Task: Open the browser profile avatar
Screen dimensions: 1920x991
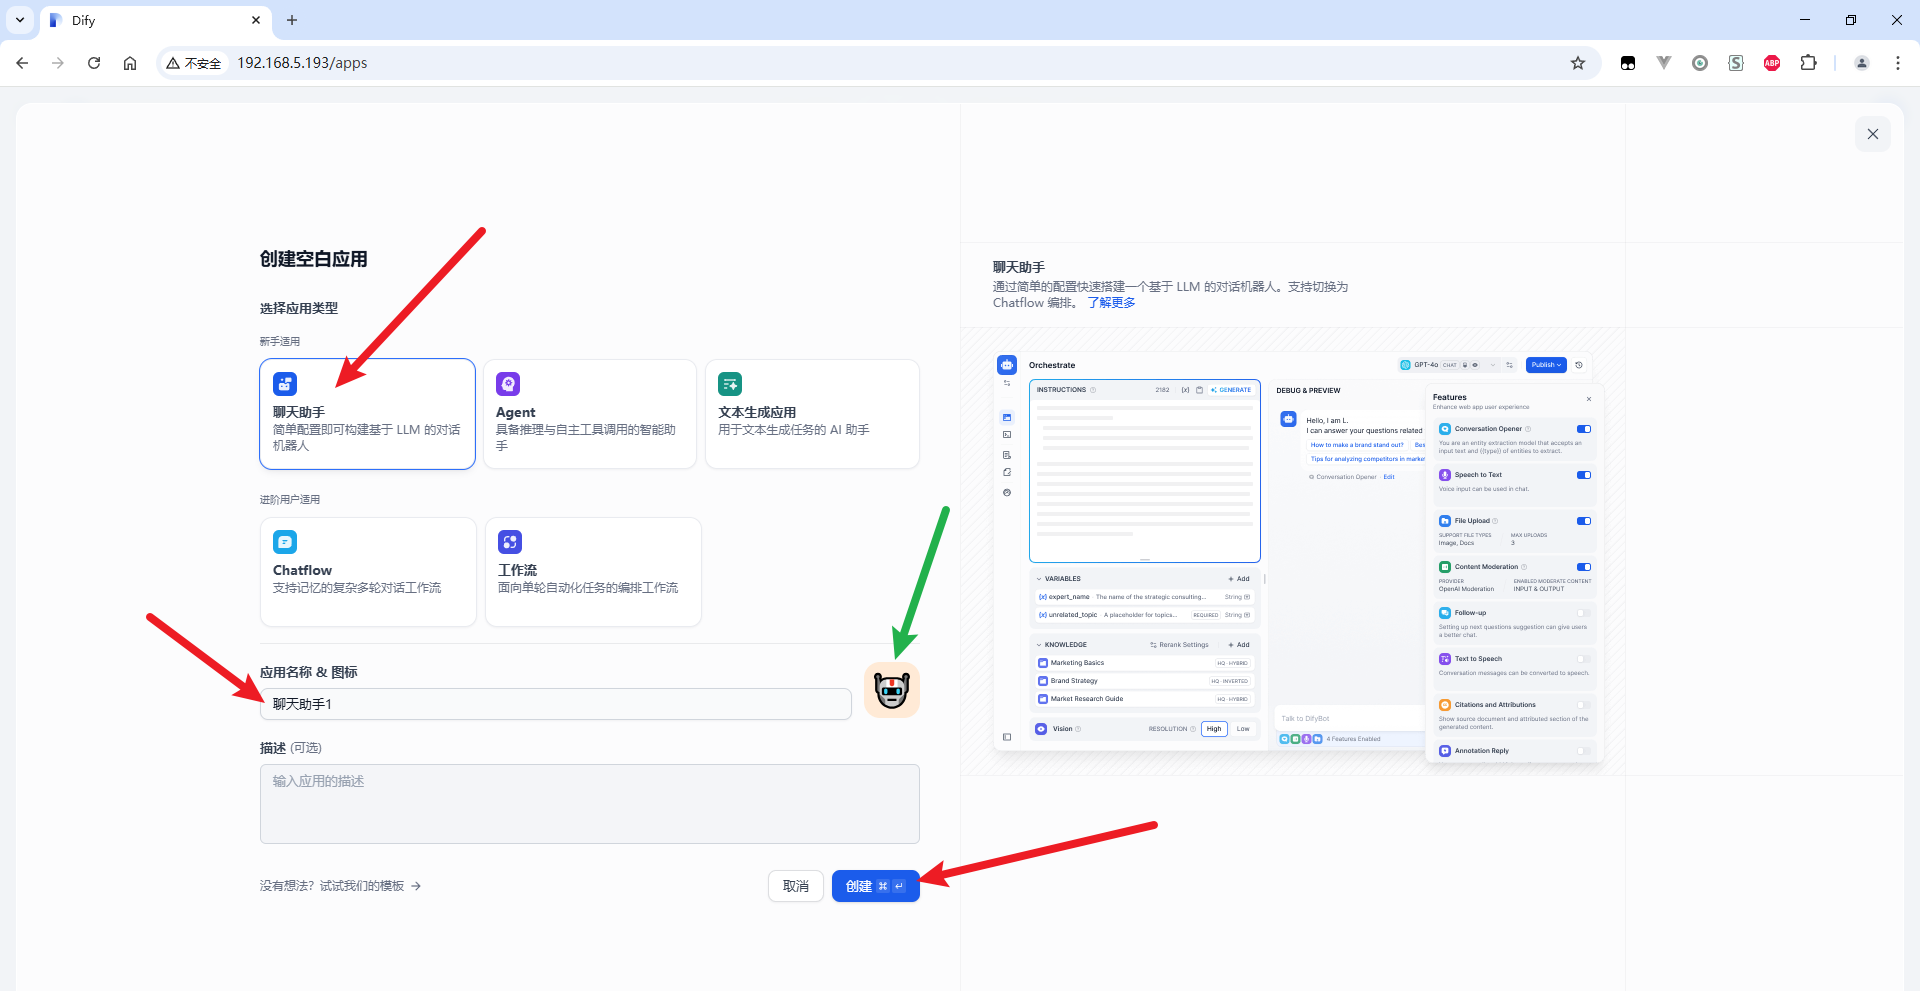Action: pyautogui.click(x=1862, y=63)
